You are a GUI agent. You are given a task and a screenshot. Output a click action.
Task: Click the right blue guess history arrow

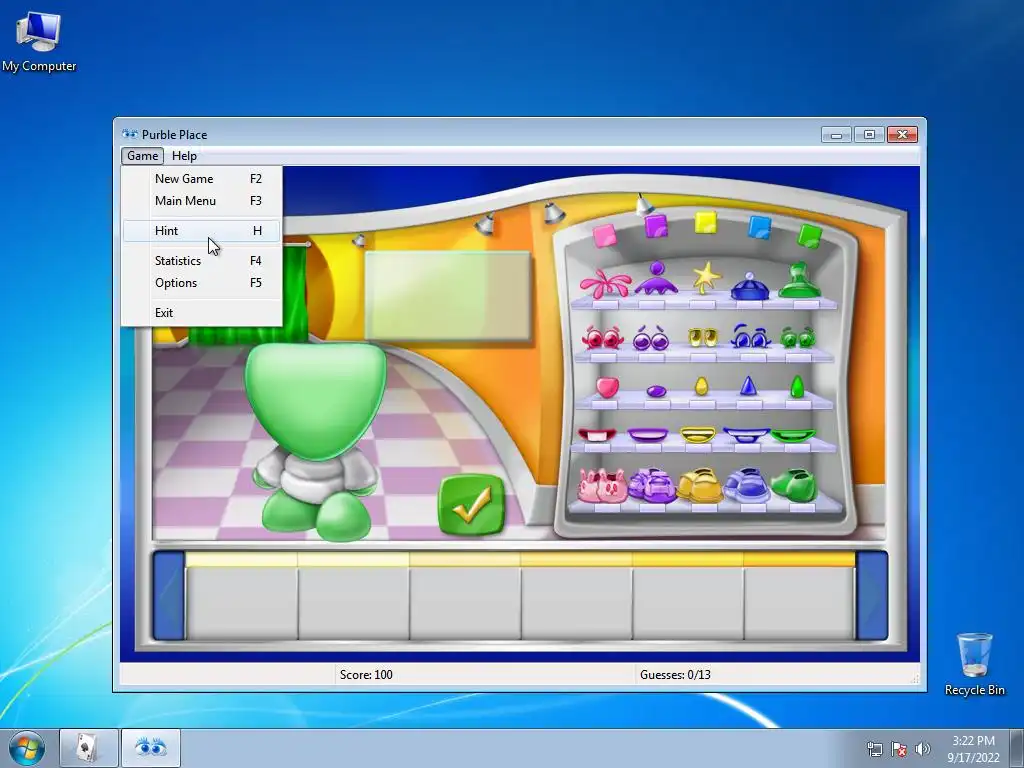tap(872, 596)
